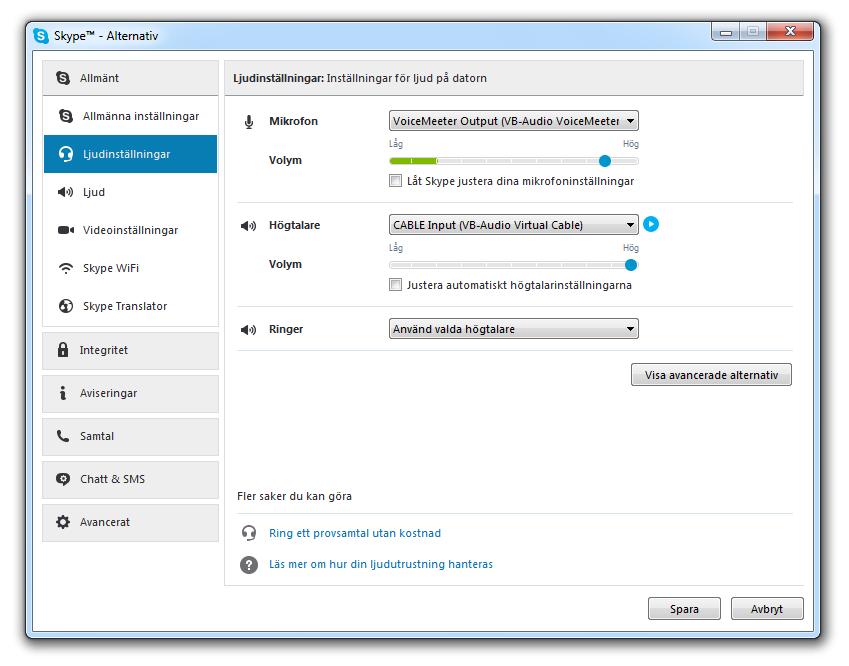This screenshot has height=666, width=849.
Task: Click the speaker icon next to Högtalare
Action: coord(249,226)
